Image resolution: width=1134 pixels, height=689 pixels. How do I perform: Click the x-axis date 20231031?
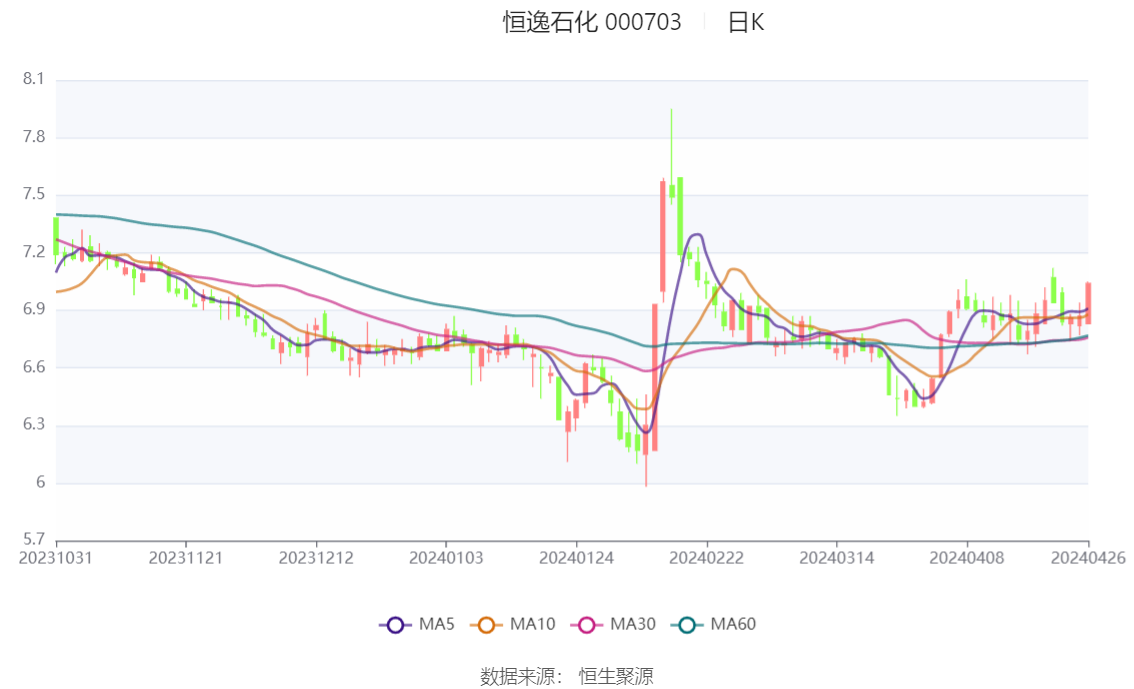click(56, 558)
